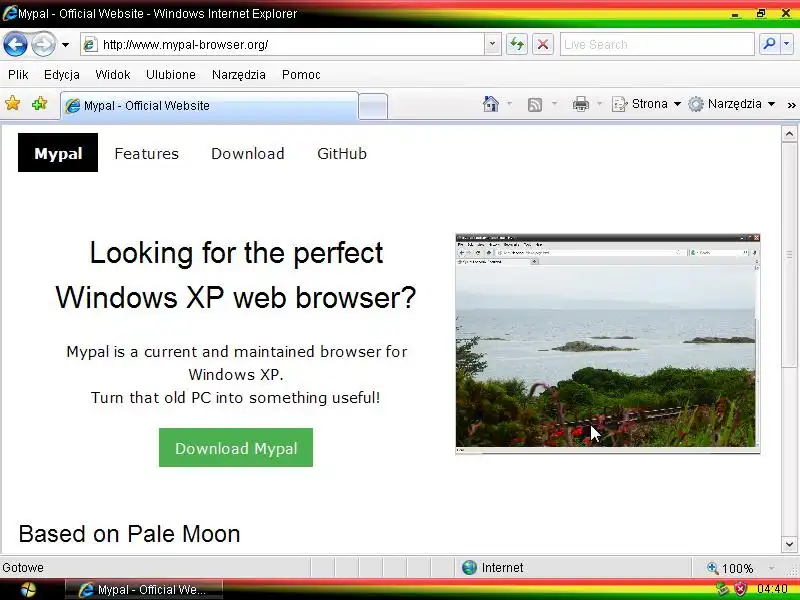Open a new blank tab
800x600 pixels.
373,107
